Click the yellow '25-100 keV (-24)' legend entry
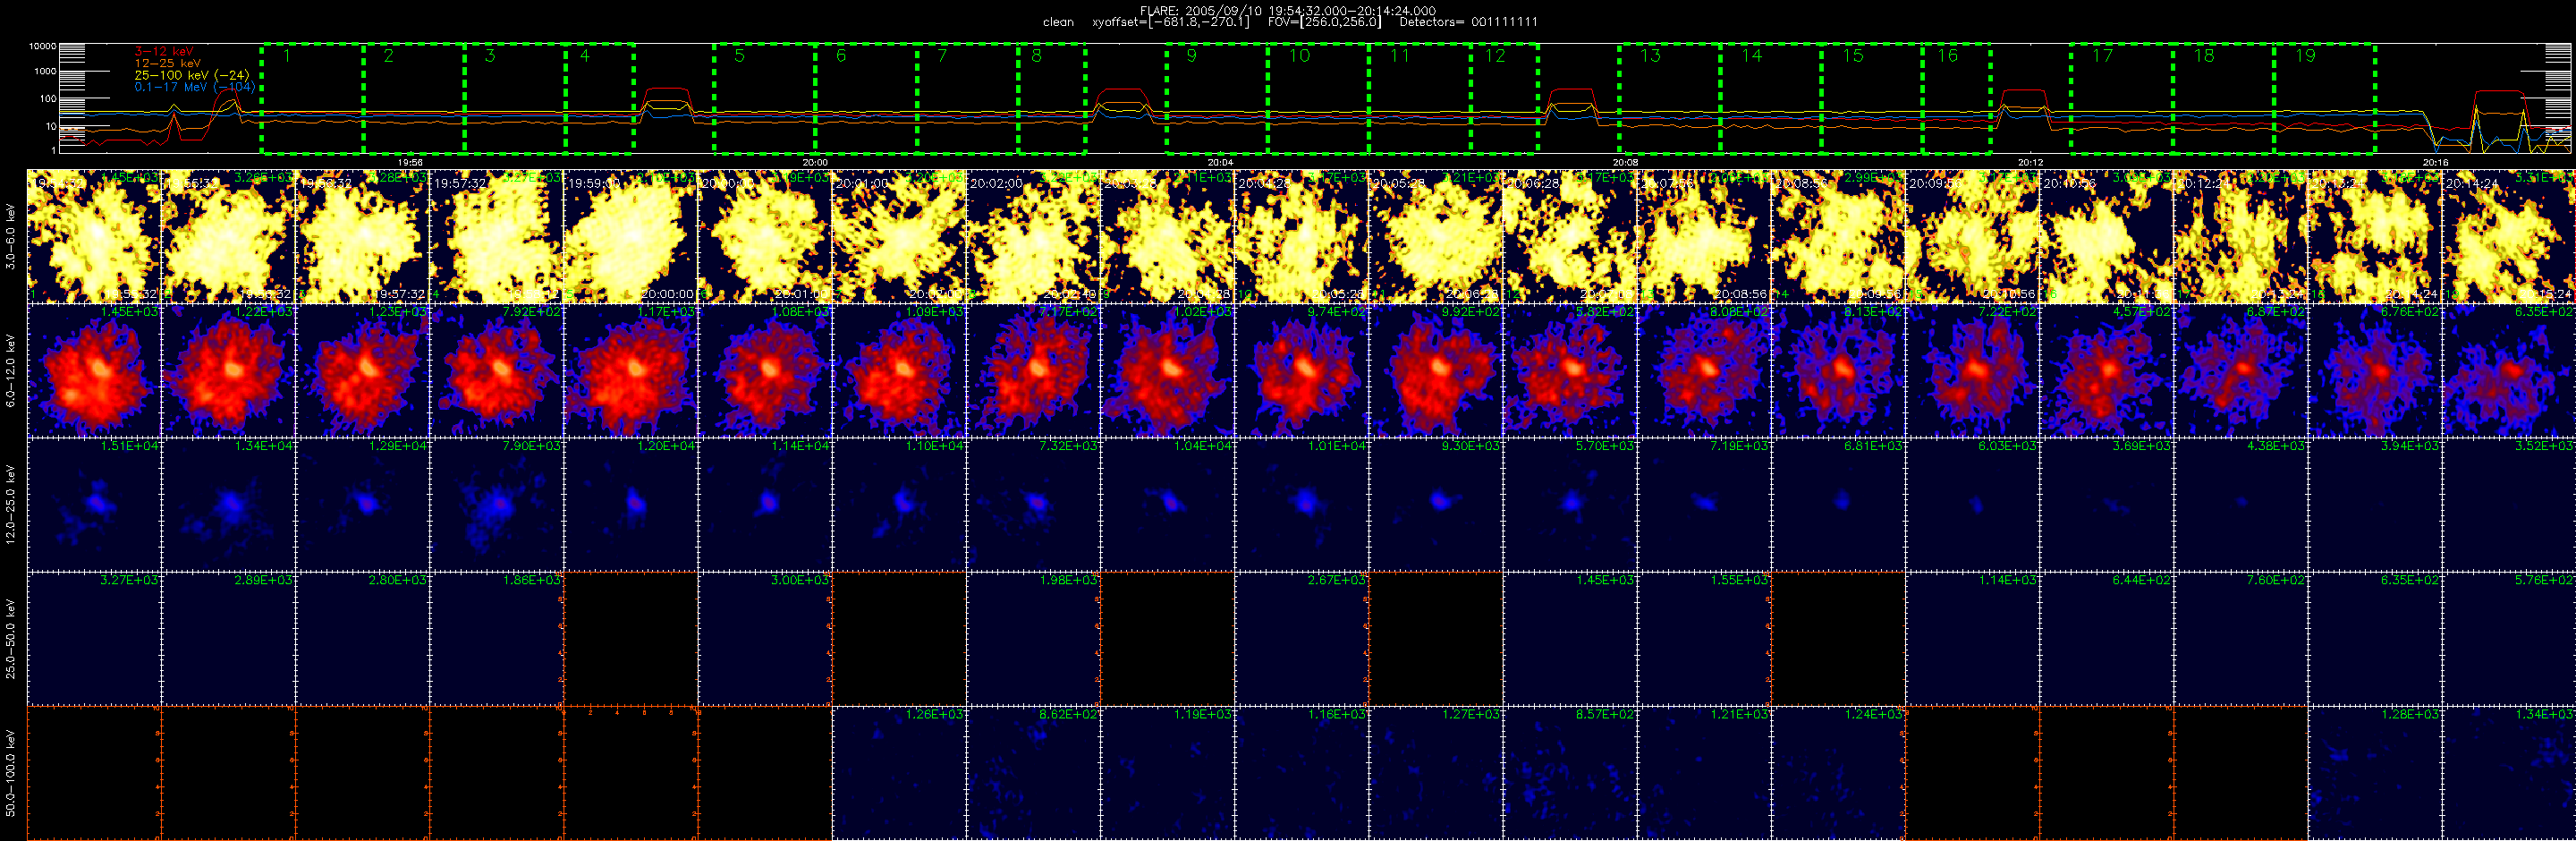The image size is (2576, 841). click(x=192, y=75)
